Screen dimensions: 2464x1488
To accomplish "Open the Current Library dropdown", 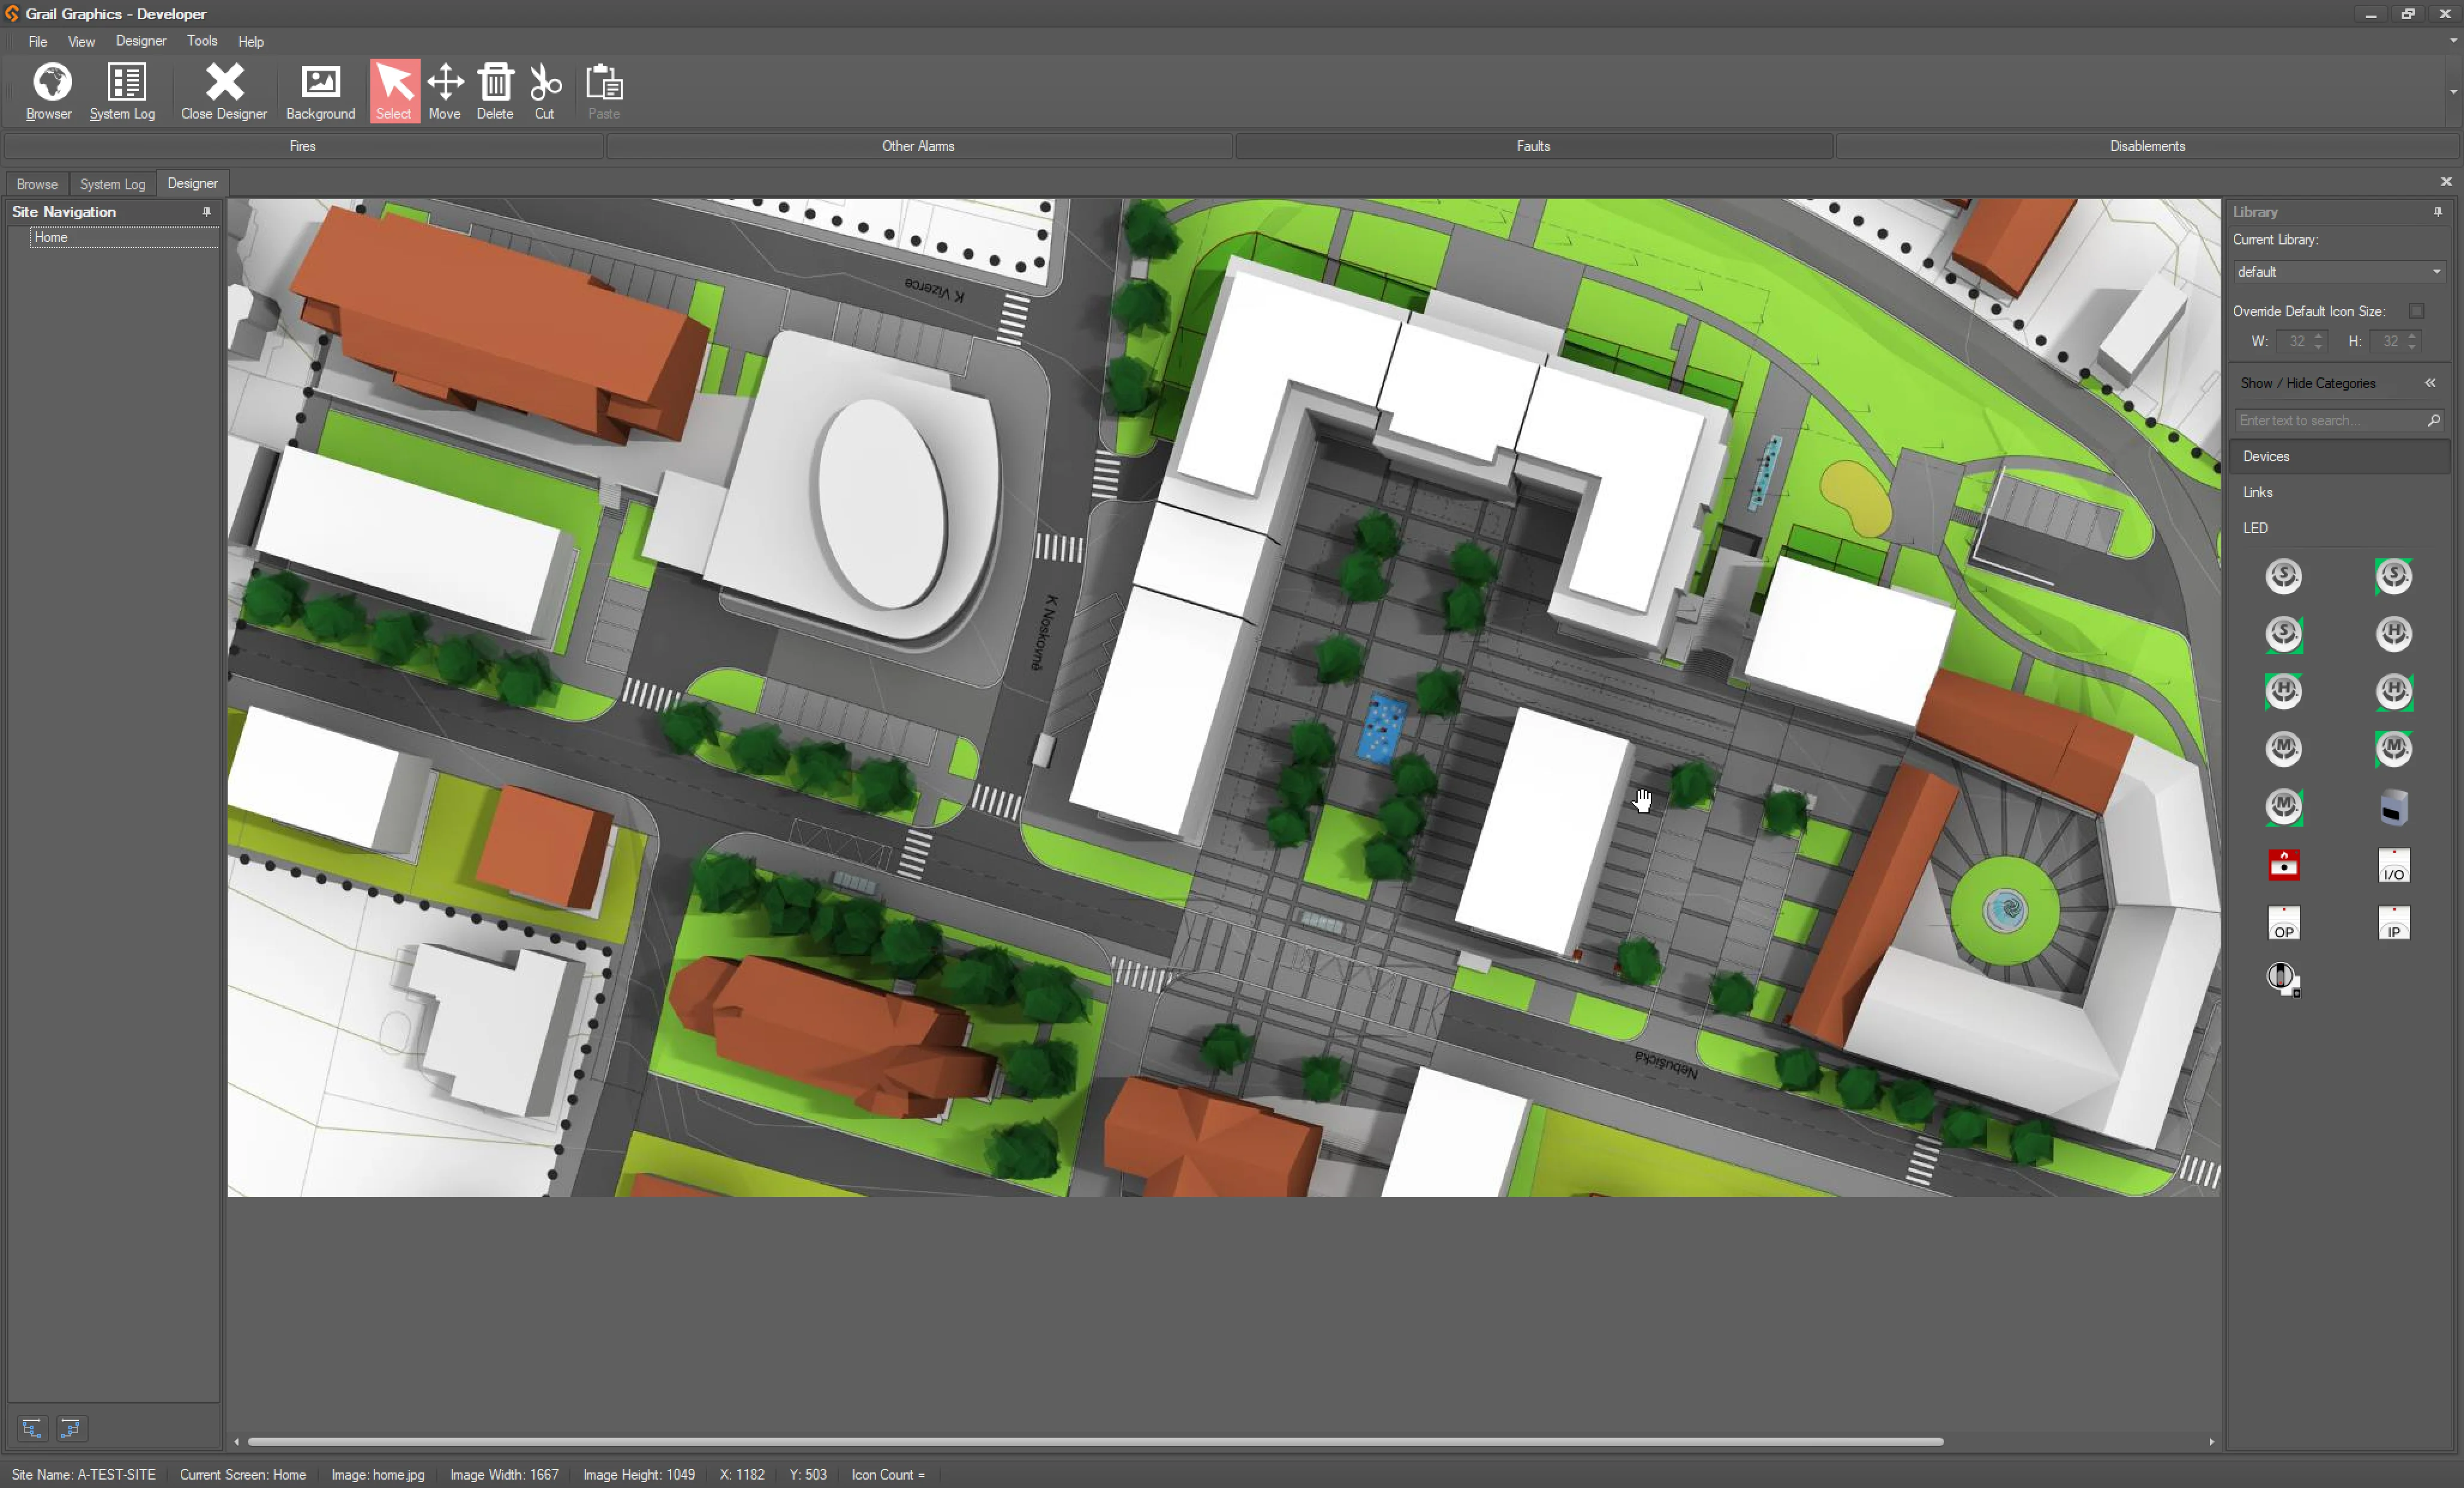I will pyautogui.click(x=2436, y=272).
